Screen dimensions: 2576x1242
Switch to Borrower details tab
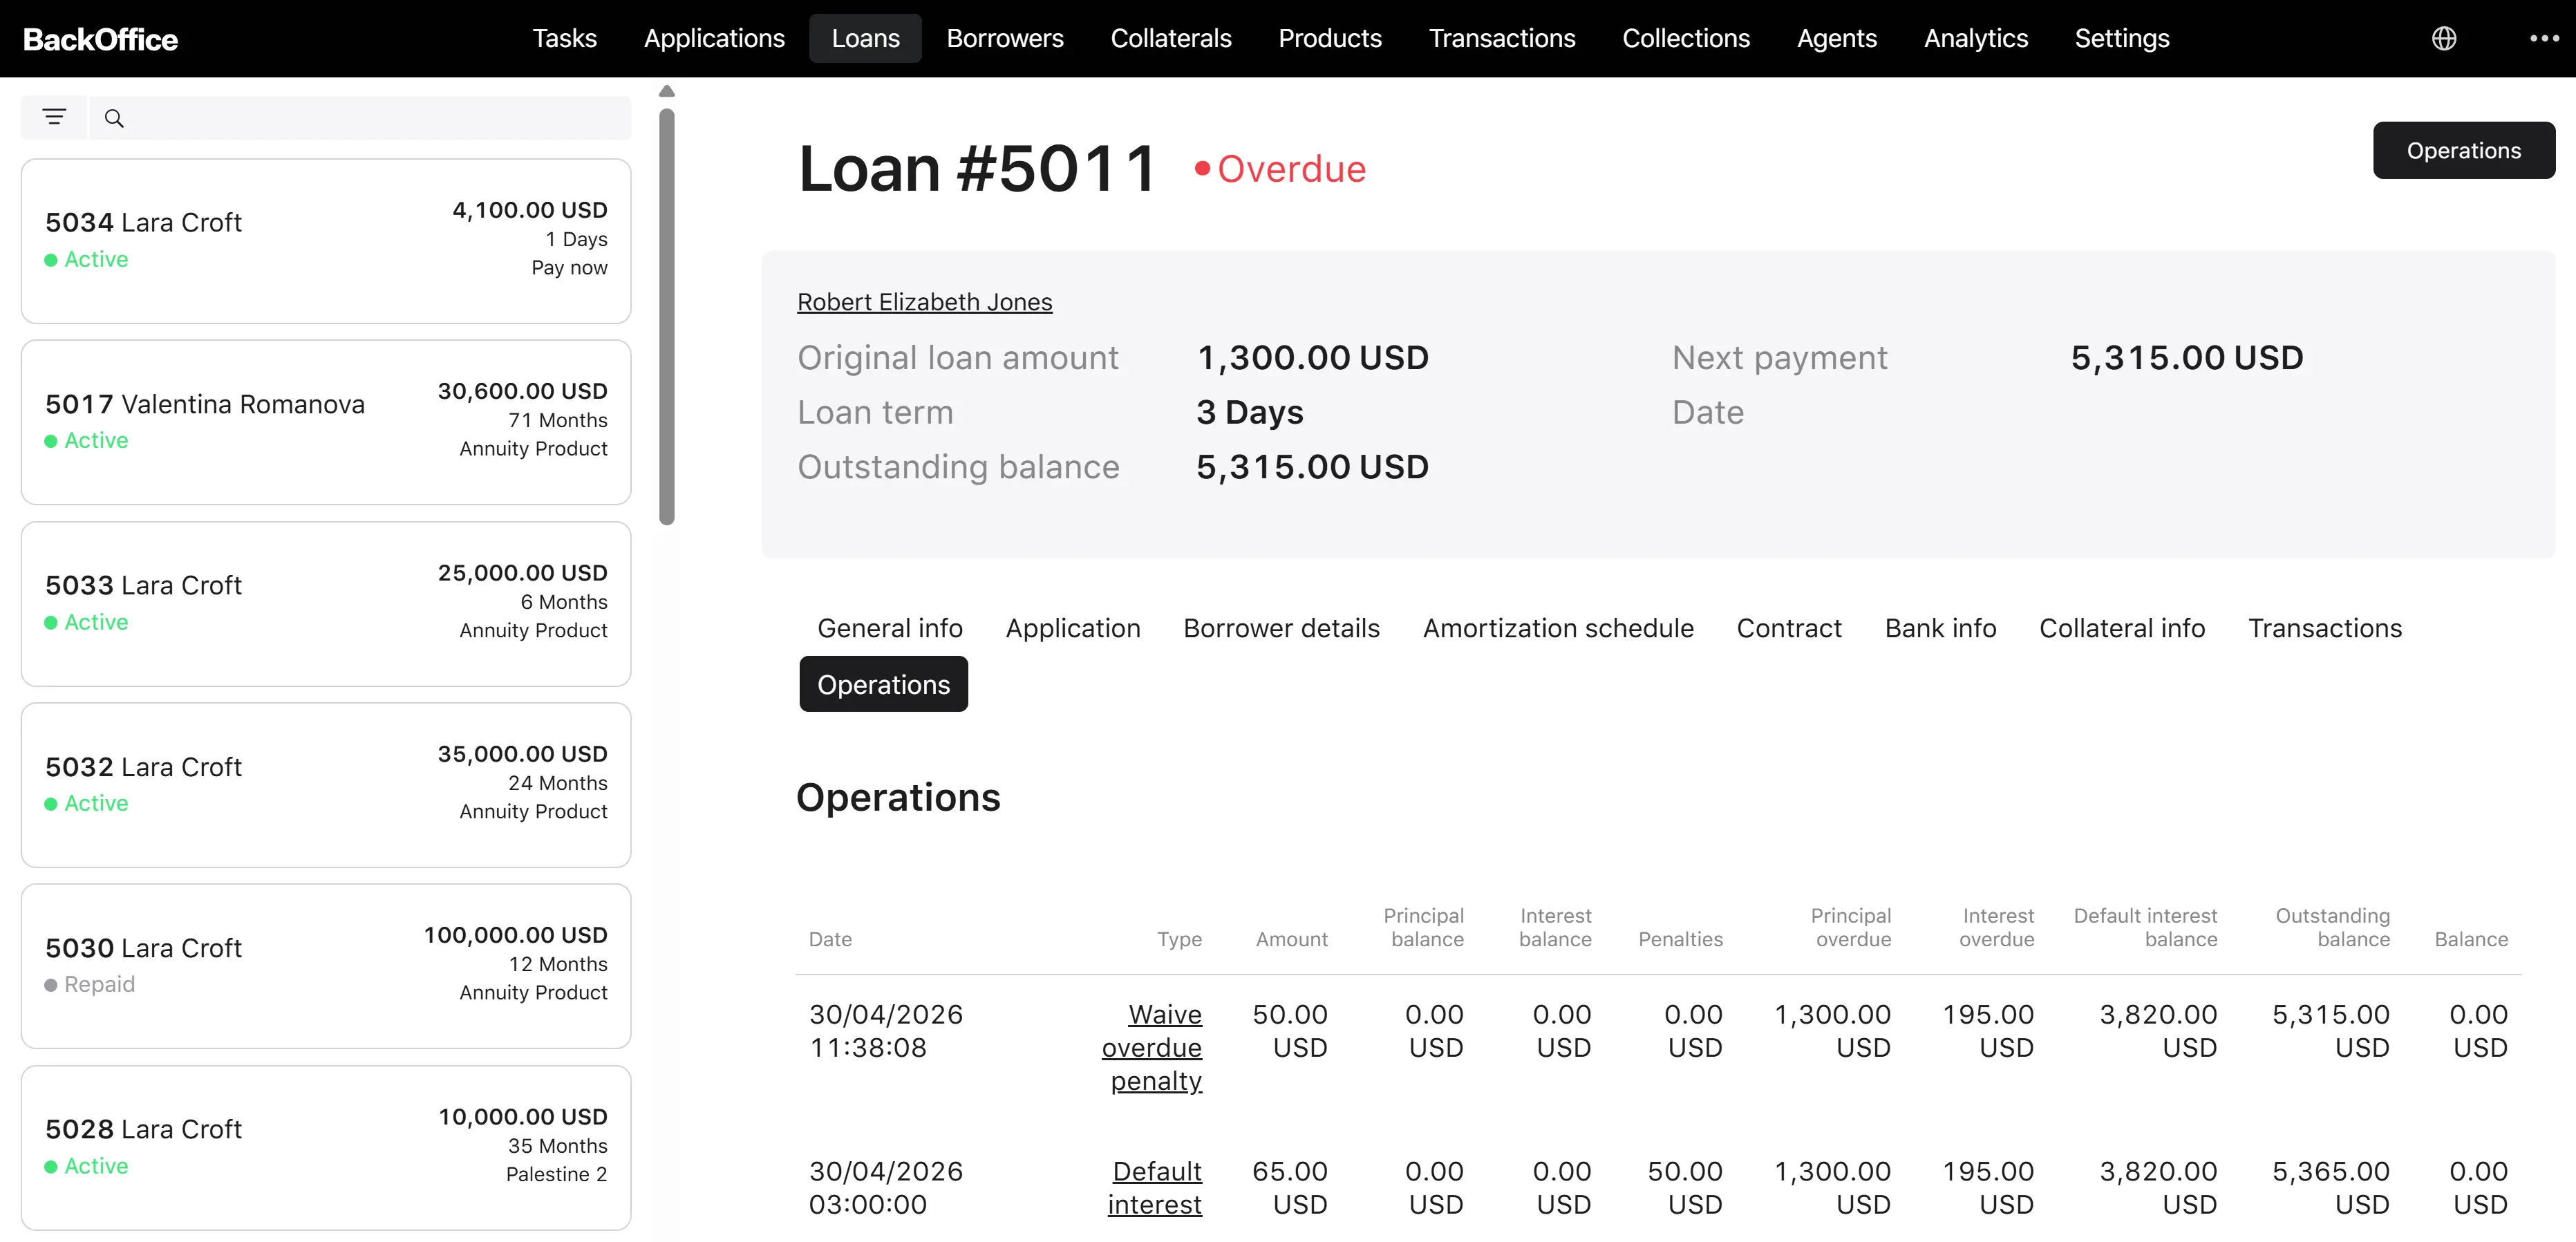pyautogui.click(x=1281, y=628)
